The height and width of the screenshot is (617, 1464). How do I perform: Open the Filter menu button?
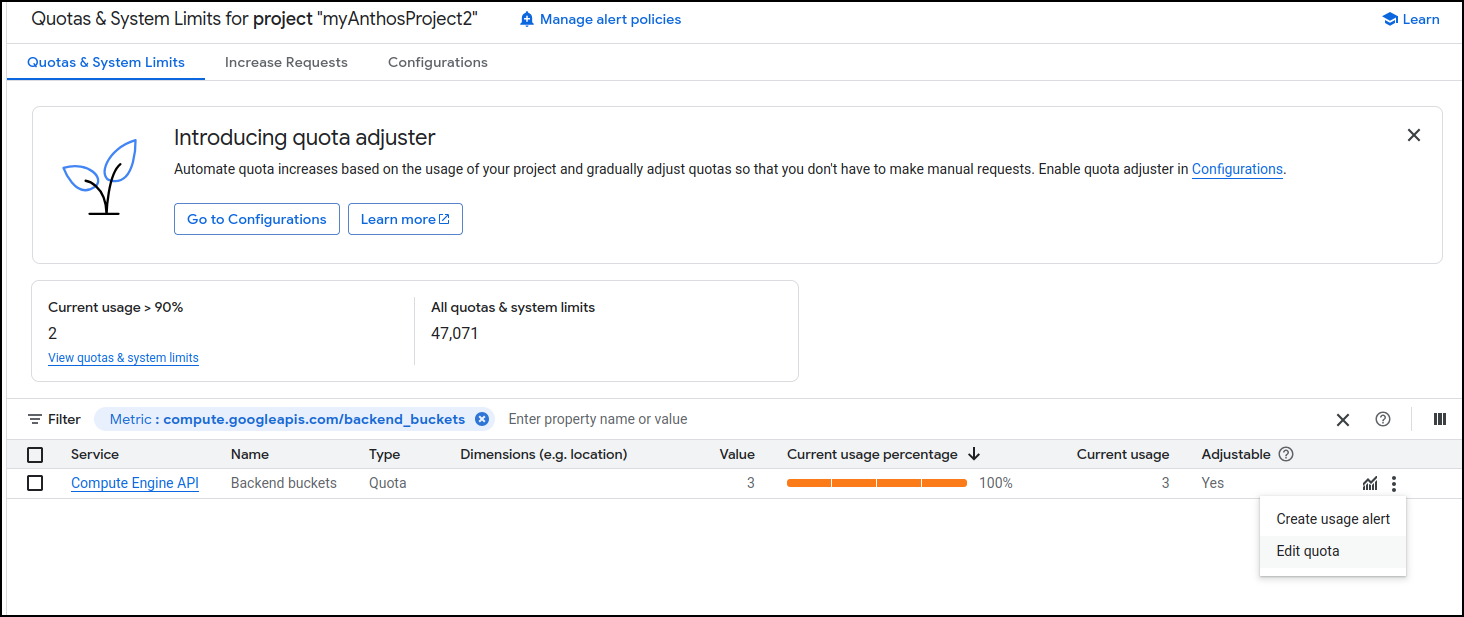[54, 419]
